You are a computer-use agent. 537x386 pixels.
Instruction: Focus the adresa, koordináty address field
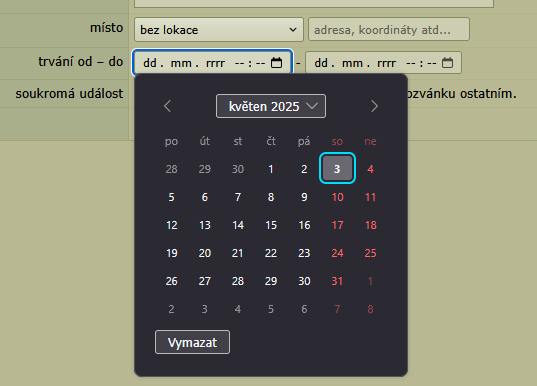tap(389, 30)
